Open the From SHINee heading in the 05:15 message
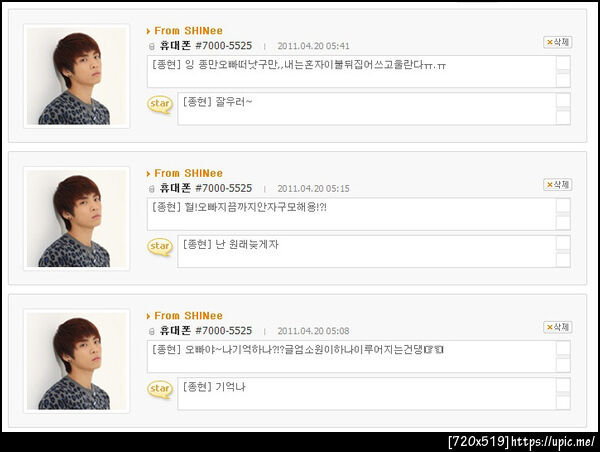The height and width of the screenshot is (452, 600). click(x=188, y=173)
